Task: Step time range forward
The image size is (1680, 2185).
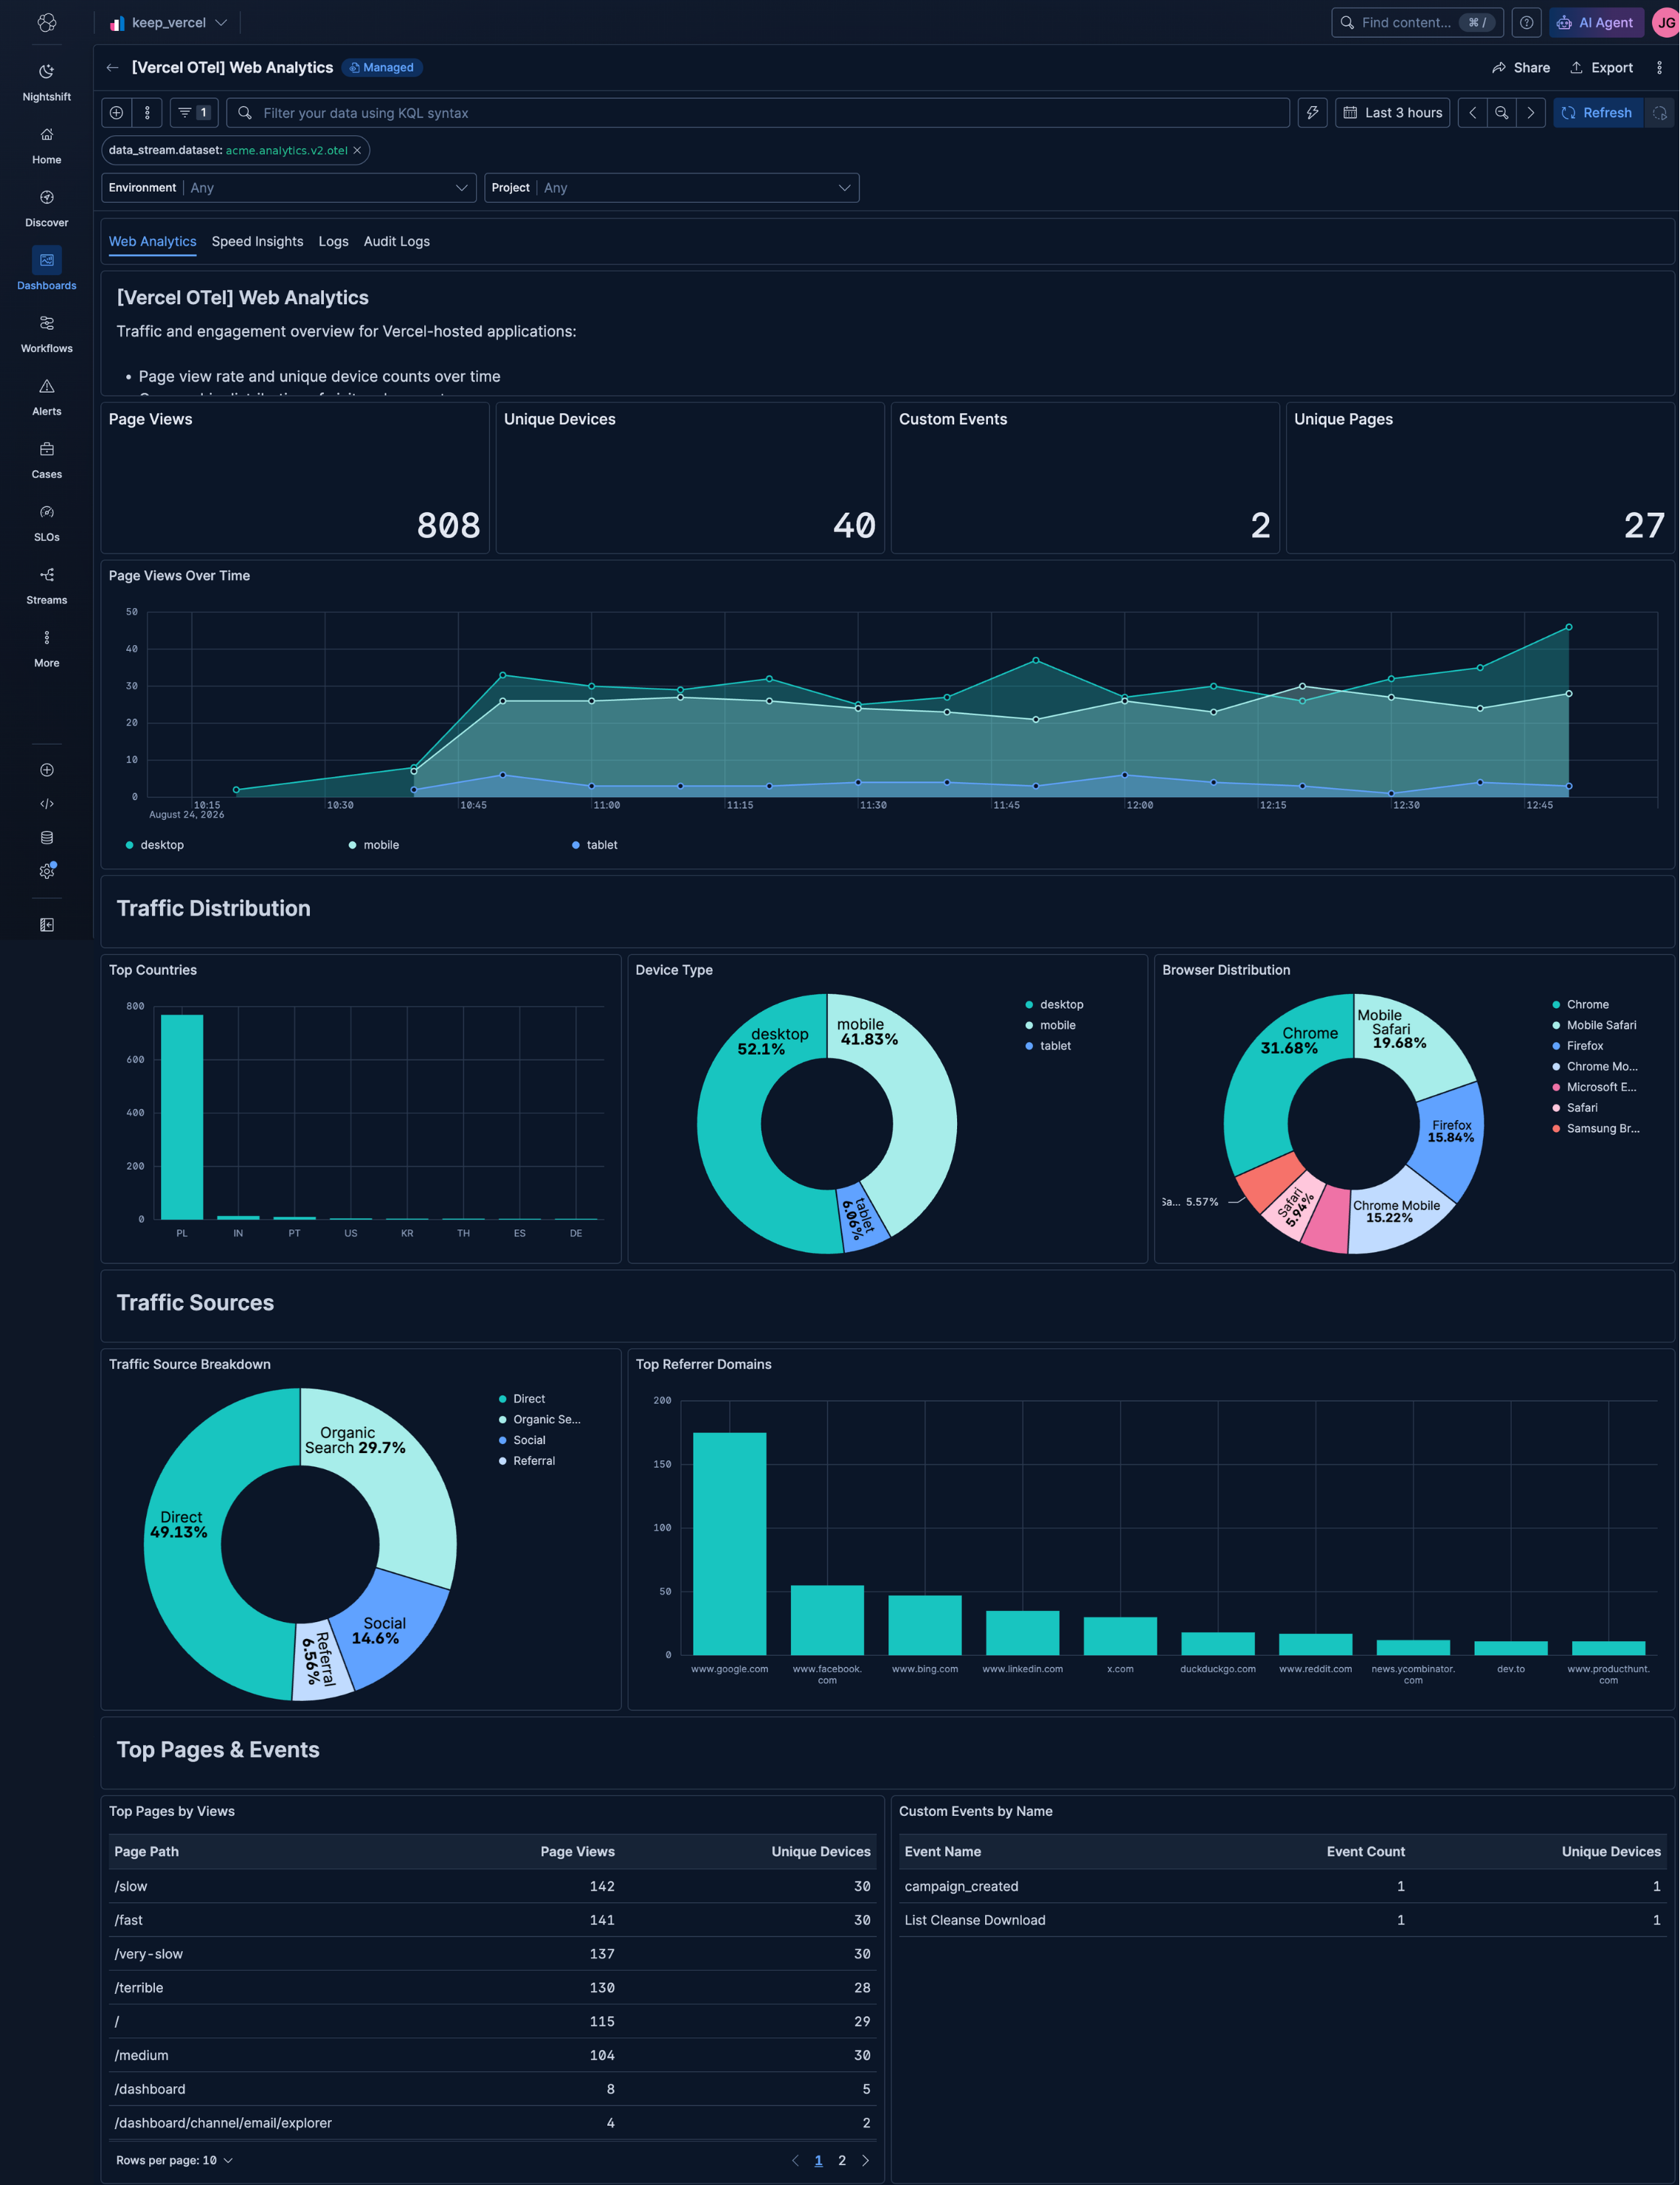Action: point(1530,112)
